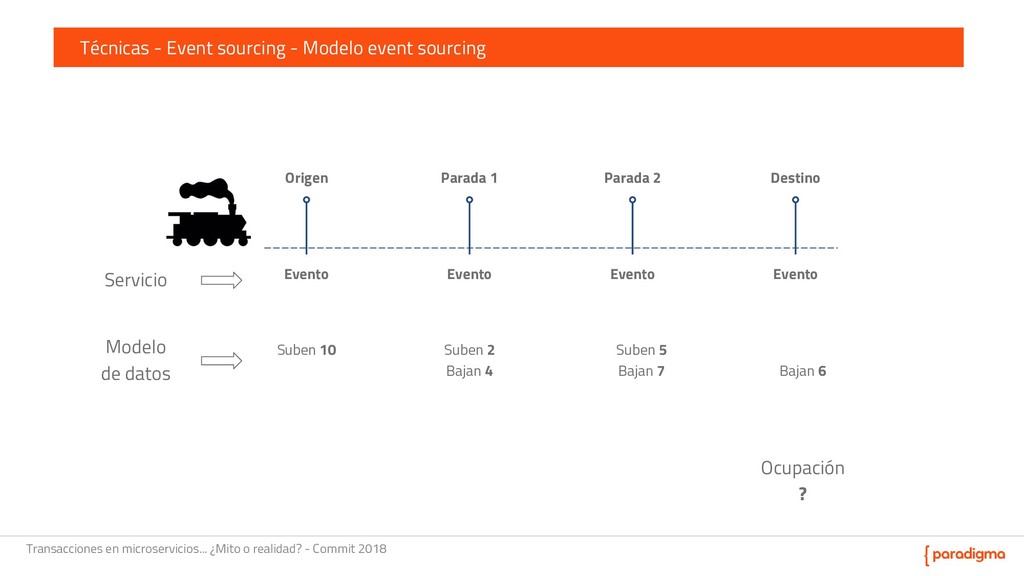This screenshot has width=1024, height=576.
Task: Click the arrow next to Servicio
Action: (221, 281)
